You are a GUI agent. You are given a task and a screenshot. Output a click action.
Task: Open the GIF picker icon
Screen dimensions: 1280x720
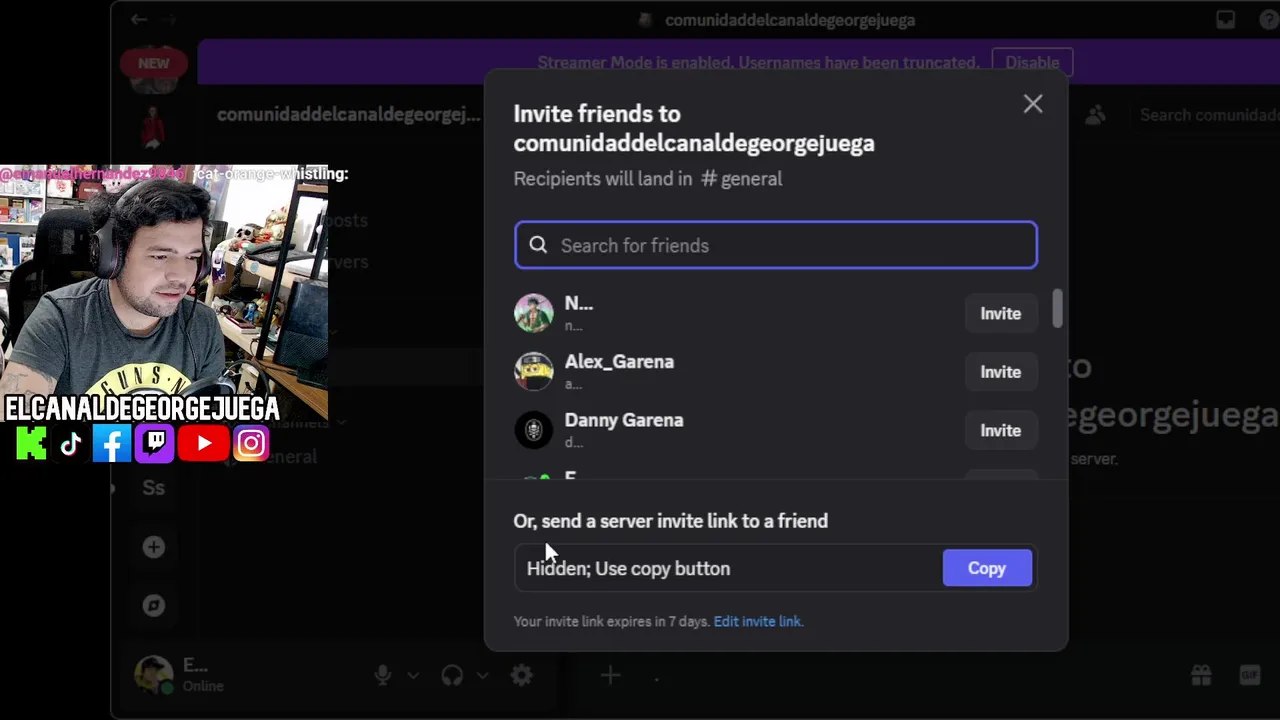point(1250,676)
